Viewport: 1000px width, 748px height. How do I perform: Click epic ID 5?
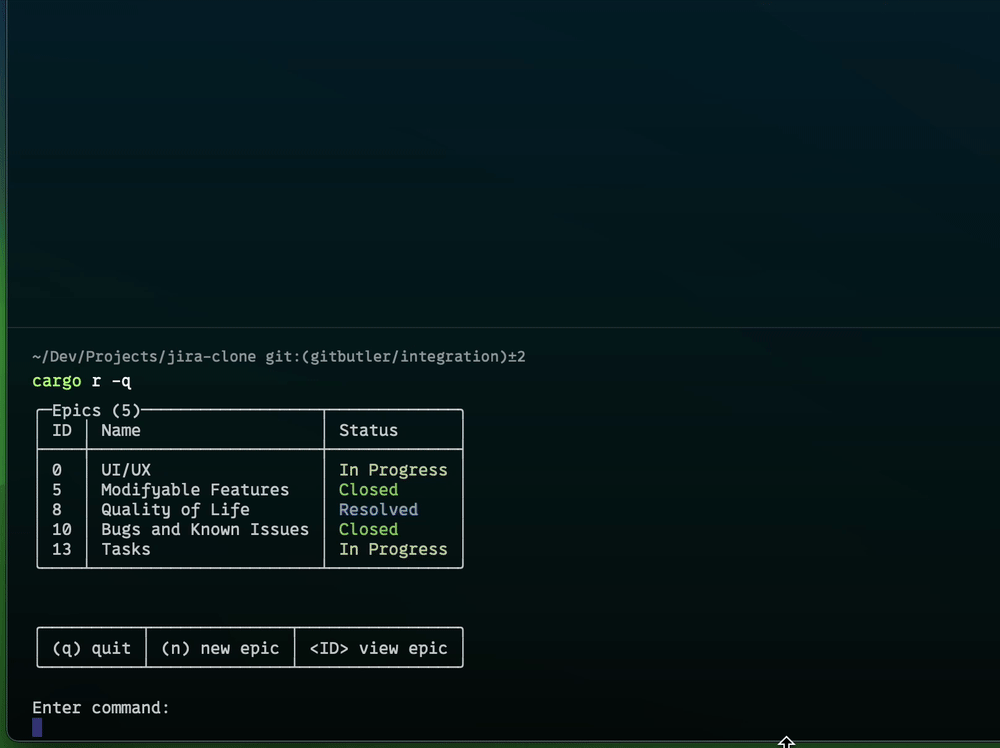(57, 490)
